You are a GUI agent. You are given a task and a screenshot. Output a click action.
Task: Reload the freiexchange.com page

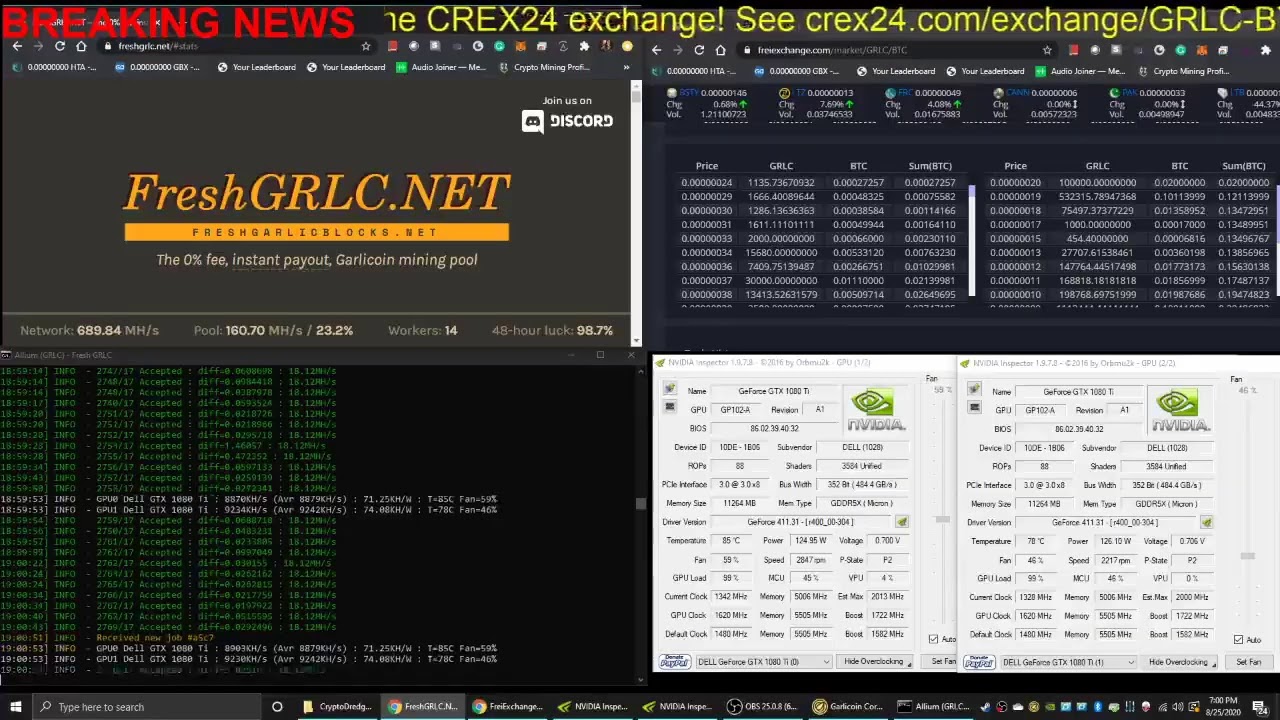tap(699, 50)
